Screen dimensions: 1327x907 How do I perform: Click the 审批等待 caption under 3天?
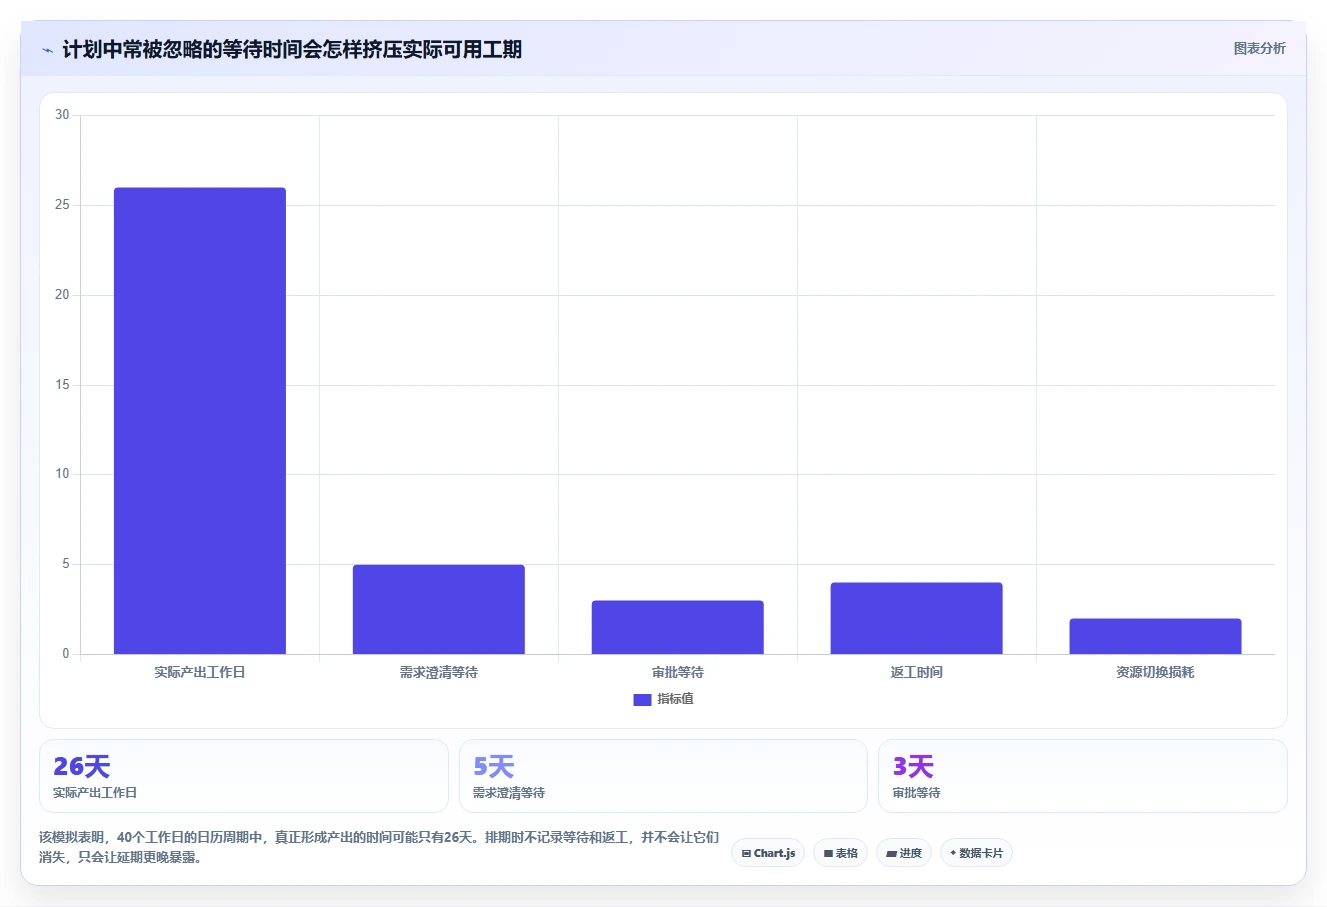pos(917,793)
